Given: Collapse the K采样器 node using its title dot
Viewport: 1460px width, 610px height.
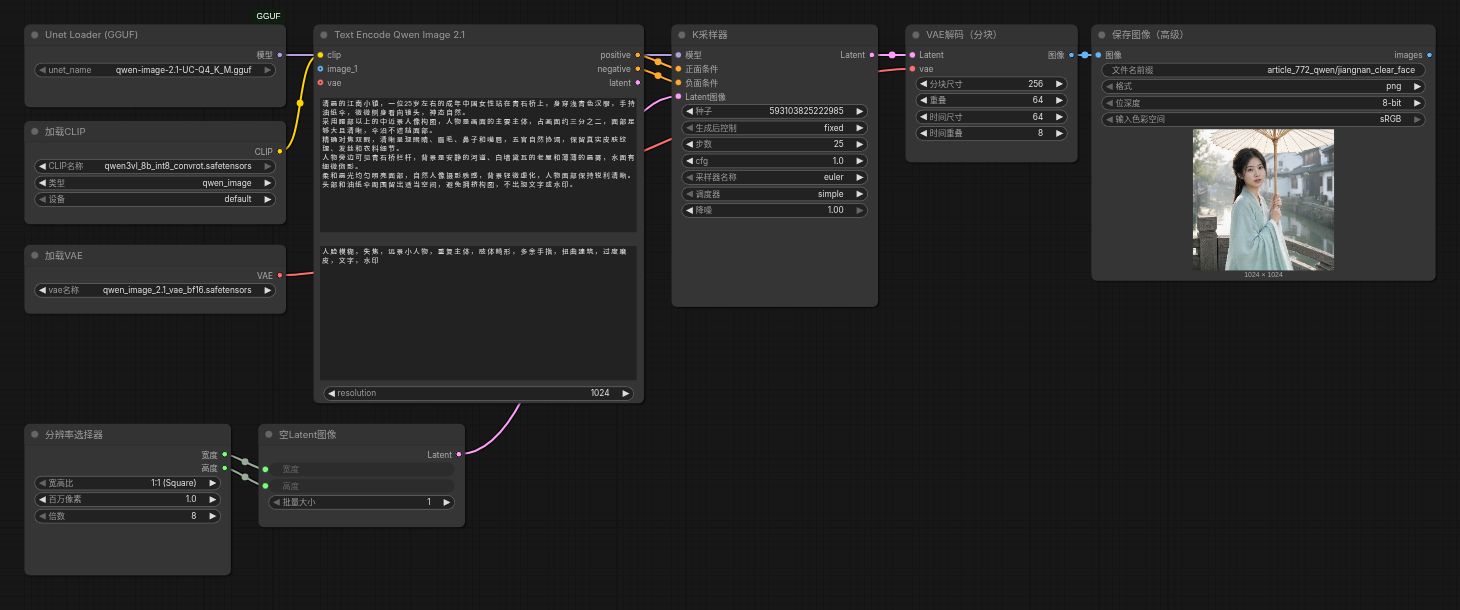Looking at the screenshot, I should pyautogui.click(x=681, y=34).
